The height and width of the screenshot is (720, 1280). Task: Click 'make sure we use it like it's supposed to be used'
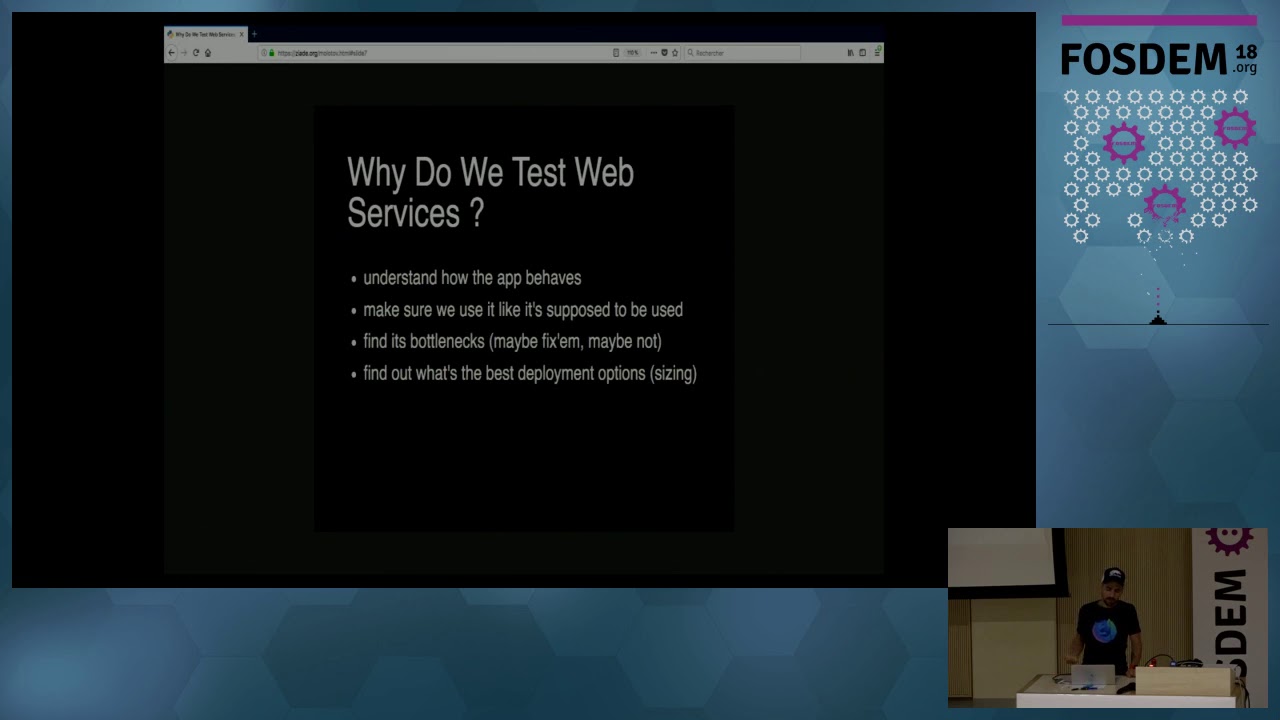523,310
